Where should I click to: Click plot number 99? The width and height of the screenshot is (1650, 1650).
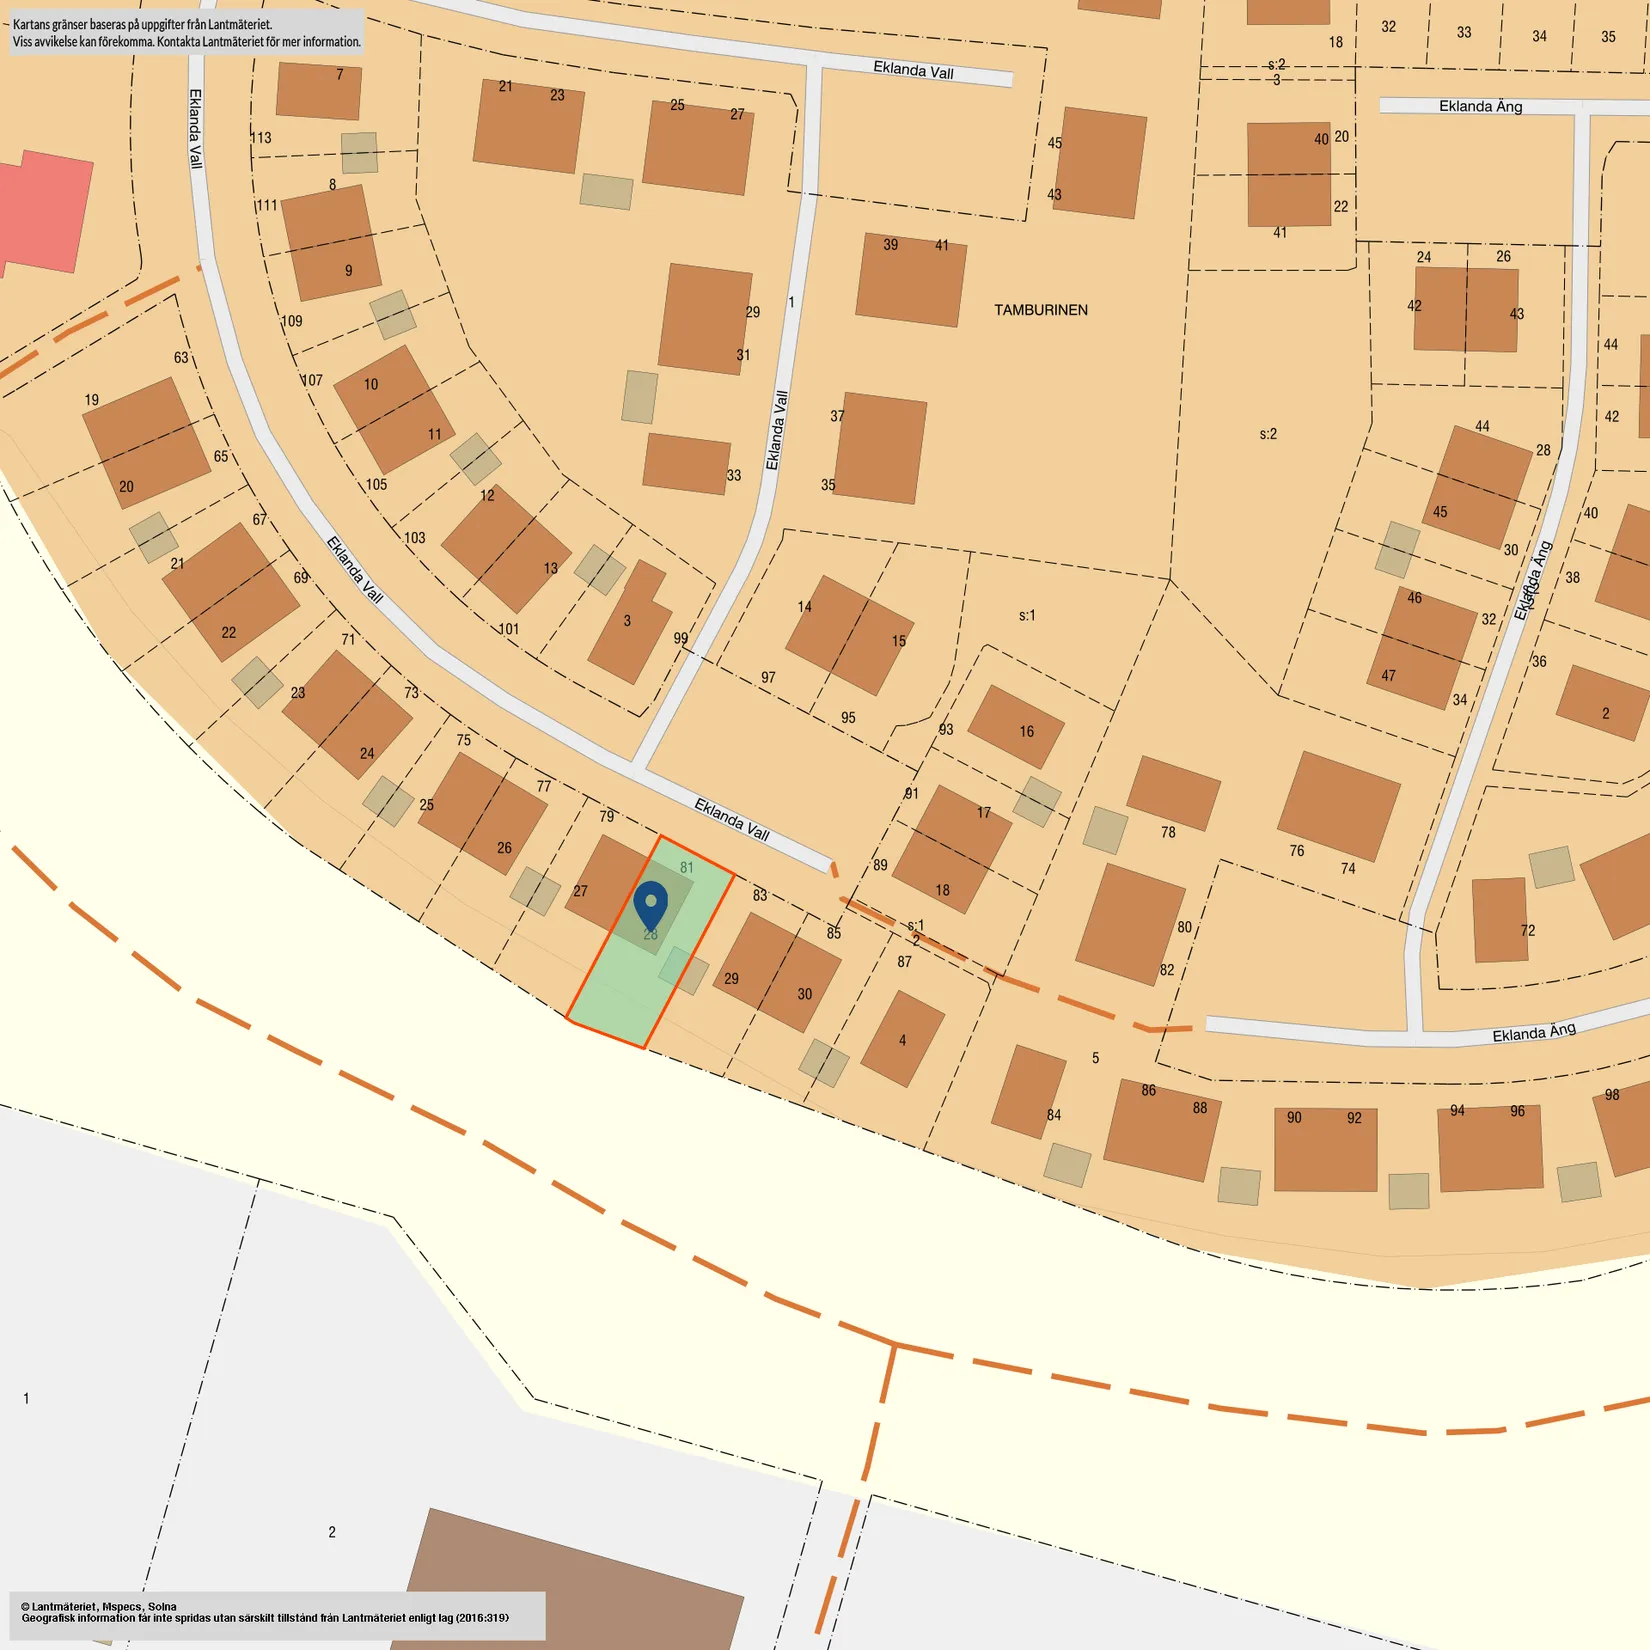click(x=681, y=638)
